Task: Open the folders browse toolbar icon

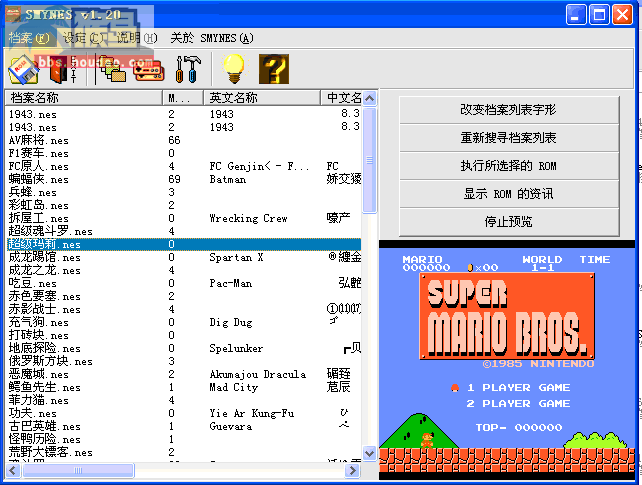Action: 112,69
